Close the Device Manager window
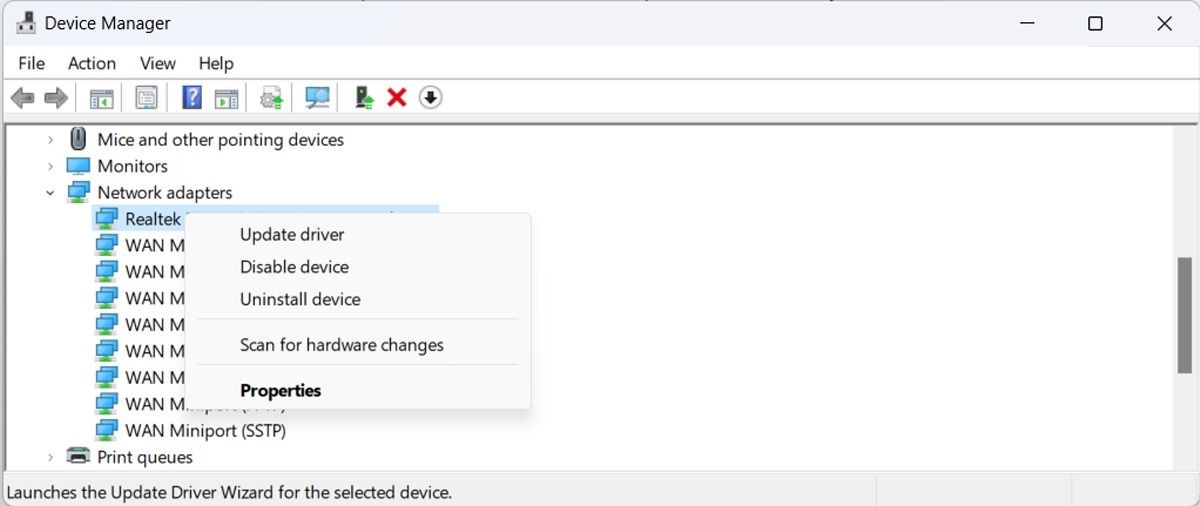 [1164, 24]
